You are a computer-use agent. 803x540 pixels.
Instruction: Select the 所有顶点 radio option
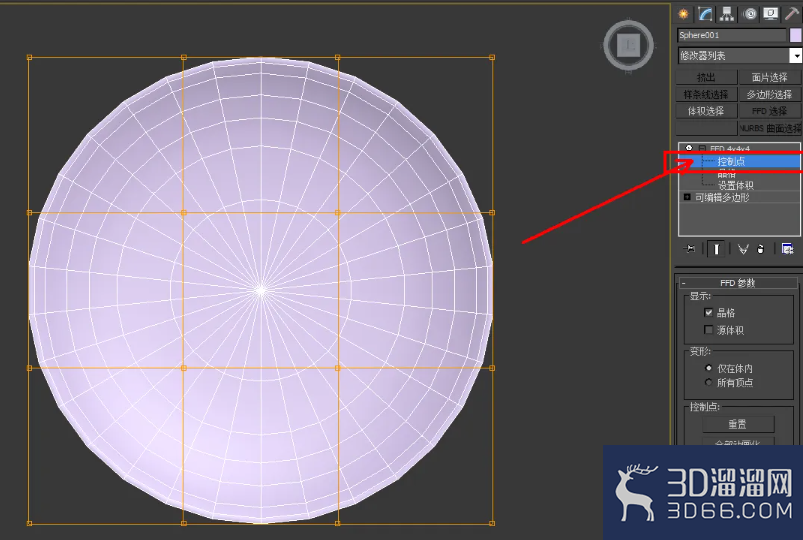coord(709,382)
